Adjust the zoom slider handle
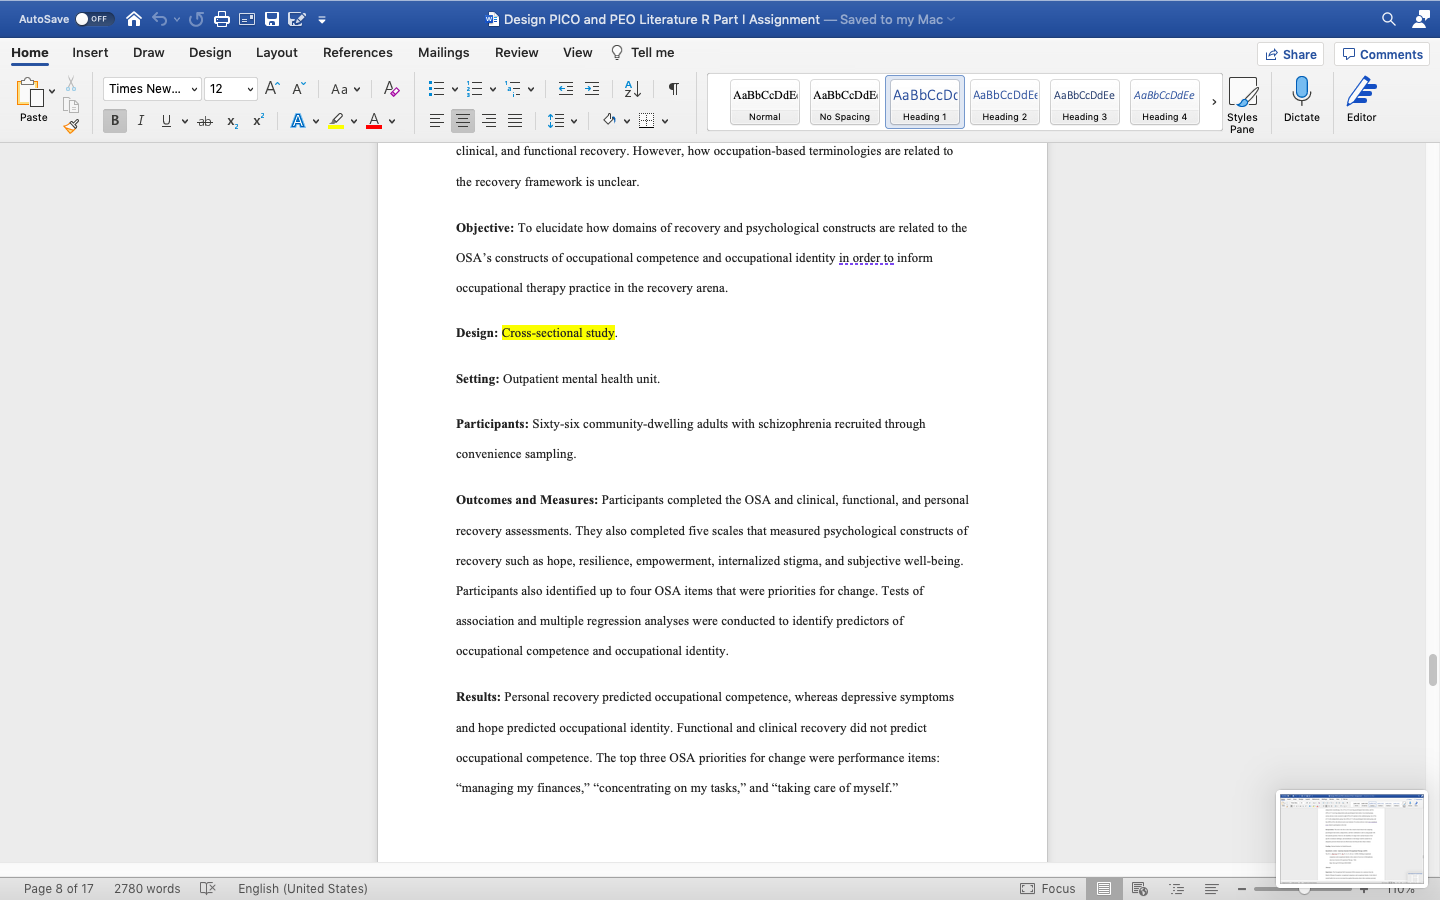 coord(1304,888)
